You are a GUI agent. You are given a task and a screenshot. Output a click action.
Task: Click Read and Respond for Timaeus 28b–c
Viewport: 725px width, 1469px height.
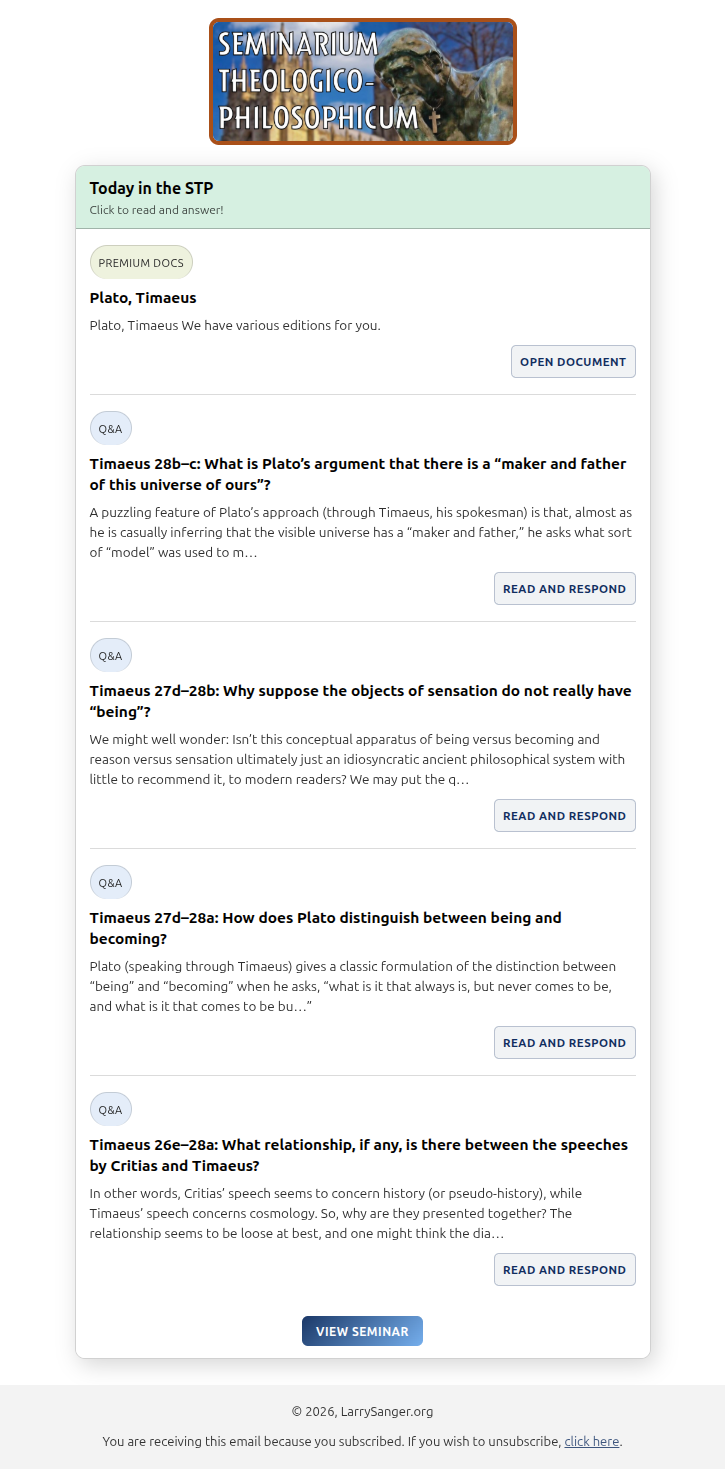[565, 589]
